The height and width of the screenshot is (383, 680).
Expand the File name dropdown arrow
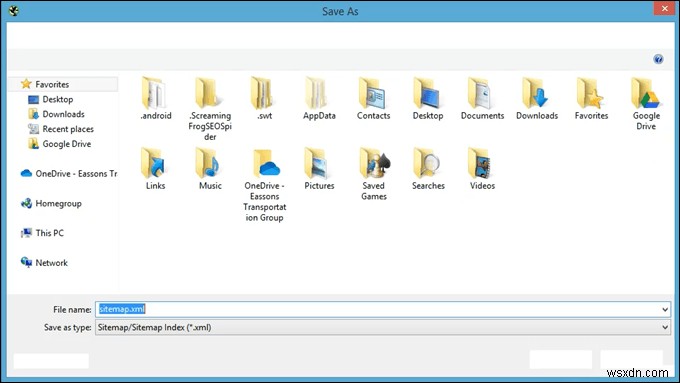[x=665, y=309]
